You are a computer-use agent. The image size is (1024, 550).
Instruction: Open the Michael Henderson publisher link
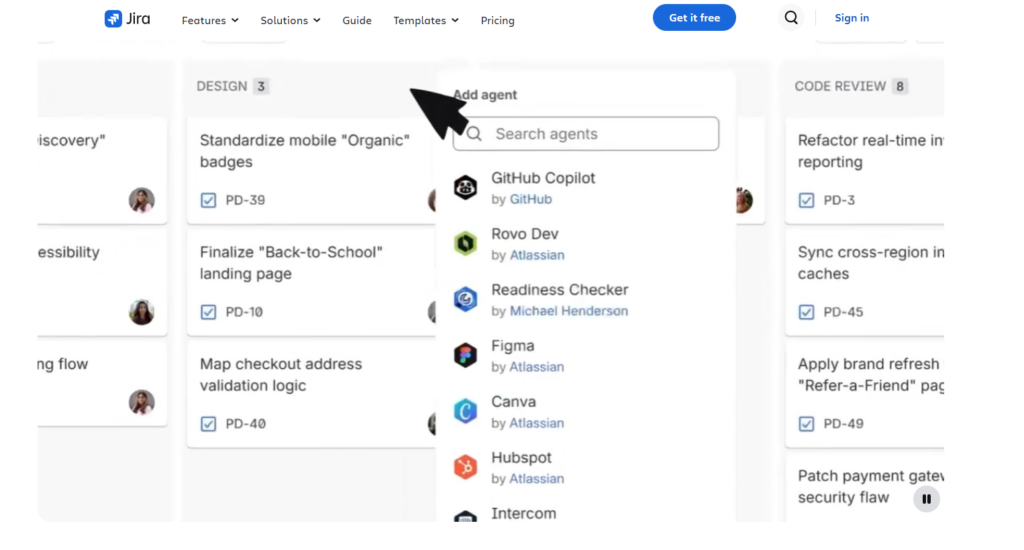[x=569, y=311]
